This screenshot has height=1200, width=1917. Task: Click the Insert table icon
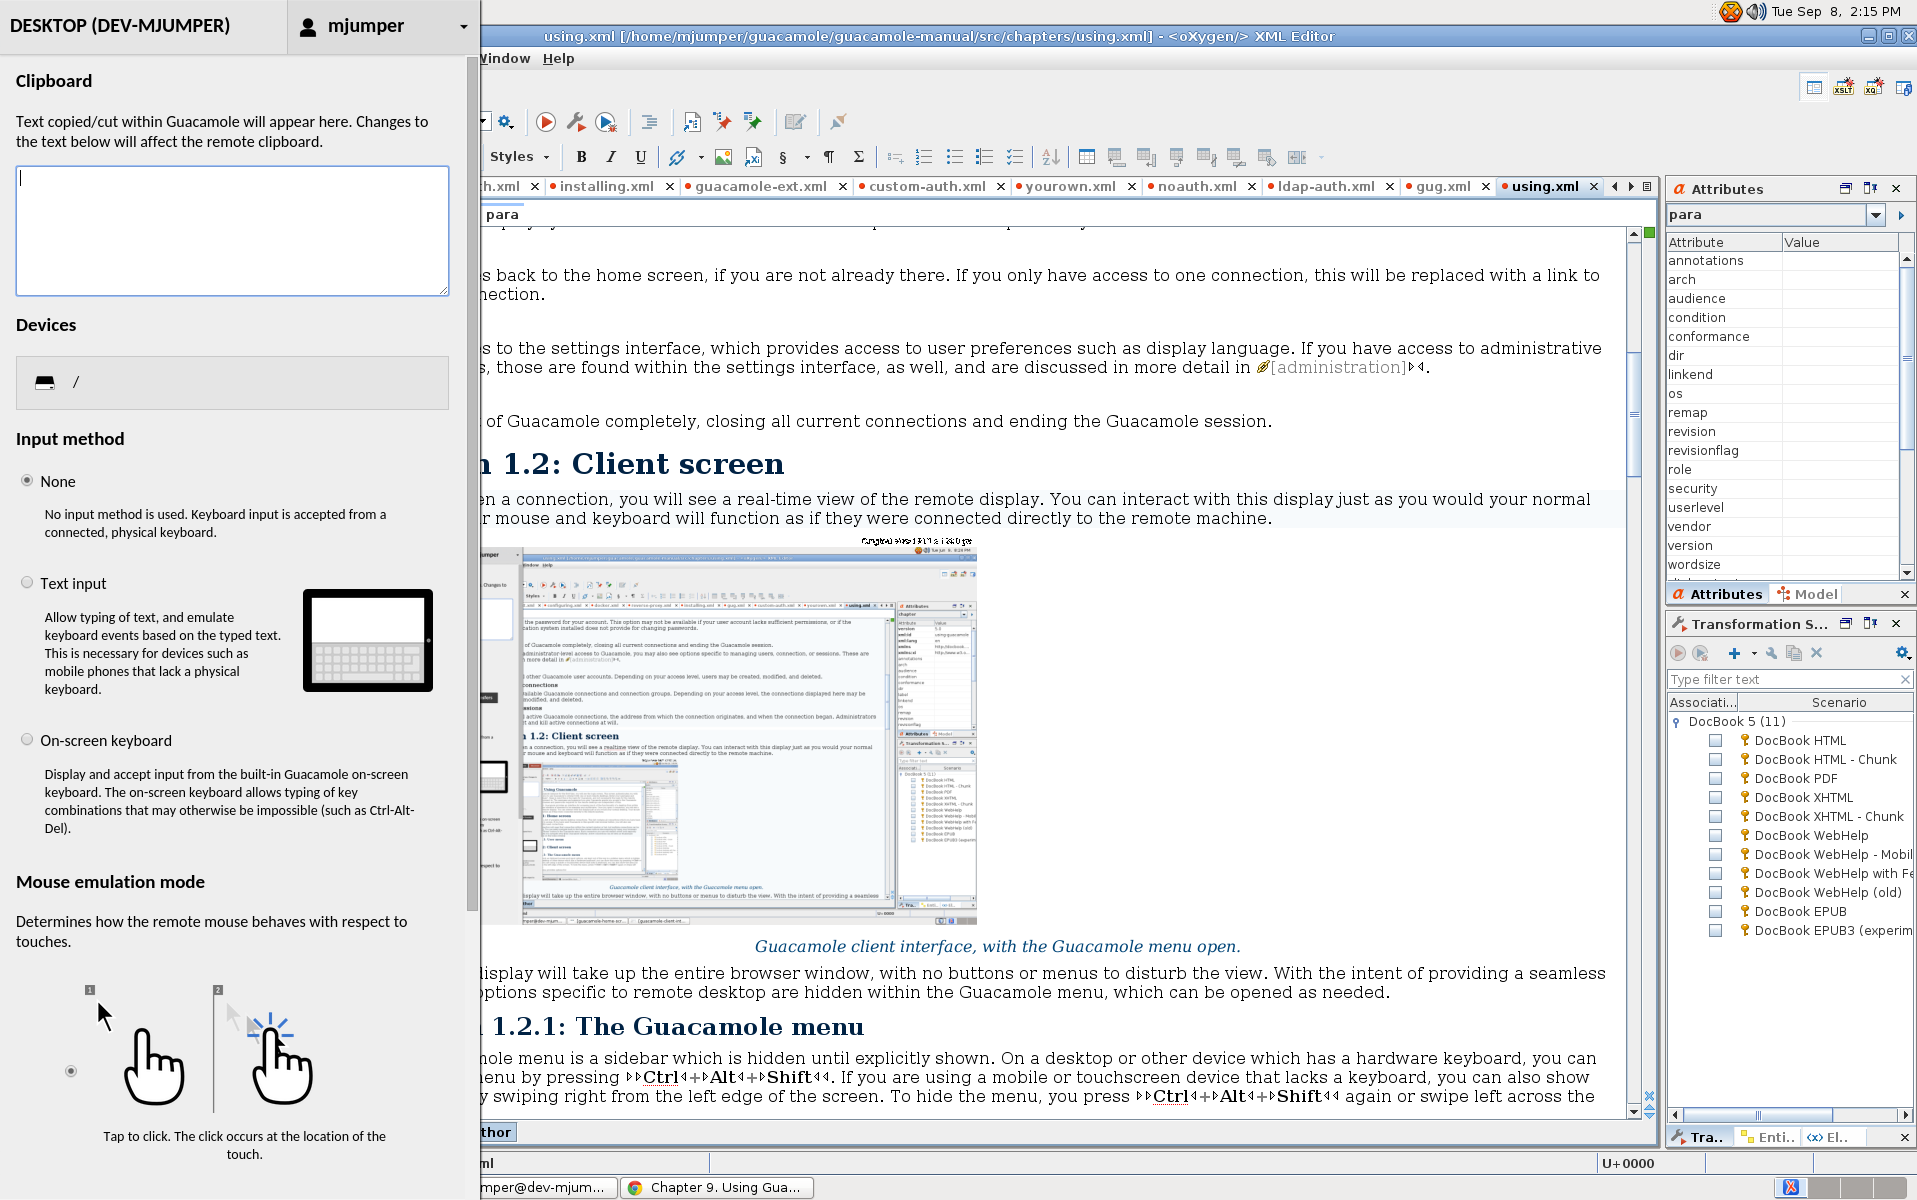[x=1086, y=157]
